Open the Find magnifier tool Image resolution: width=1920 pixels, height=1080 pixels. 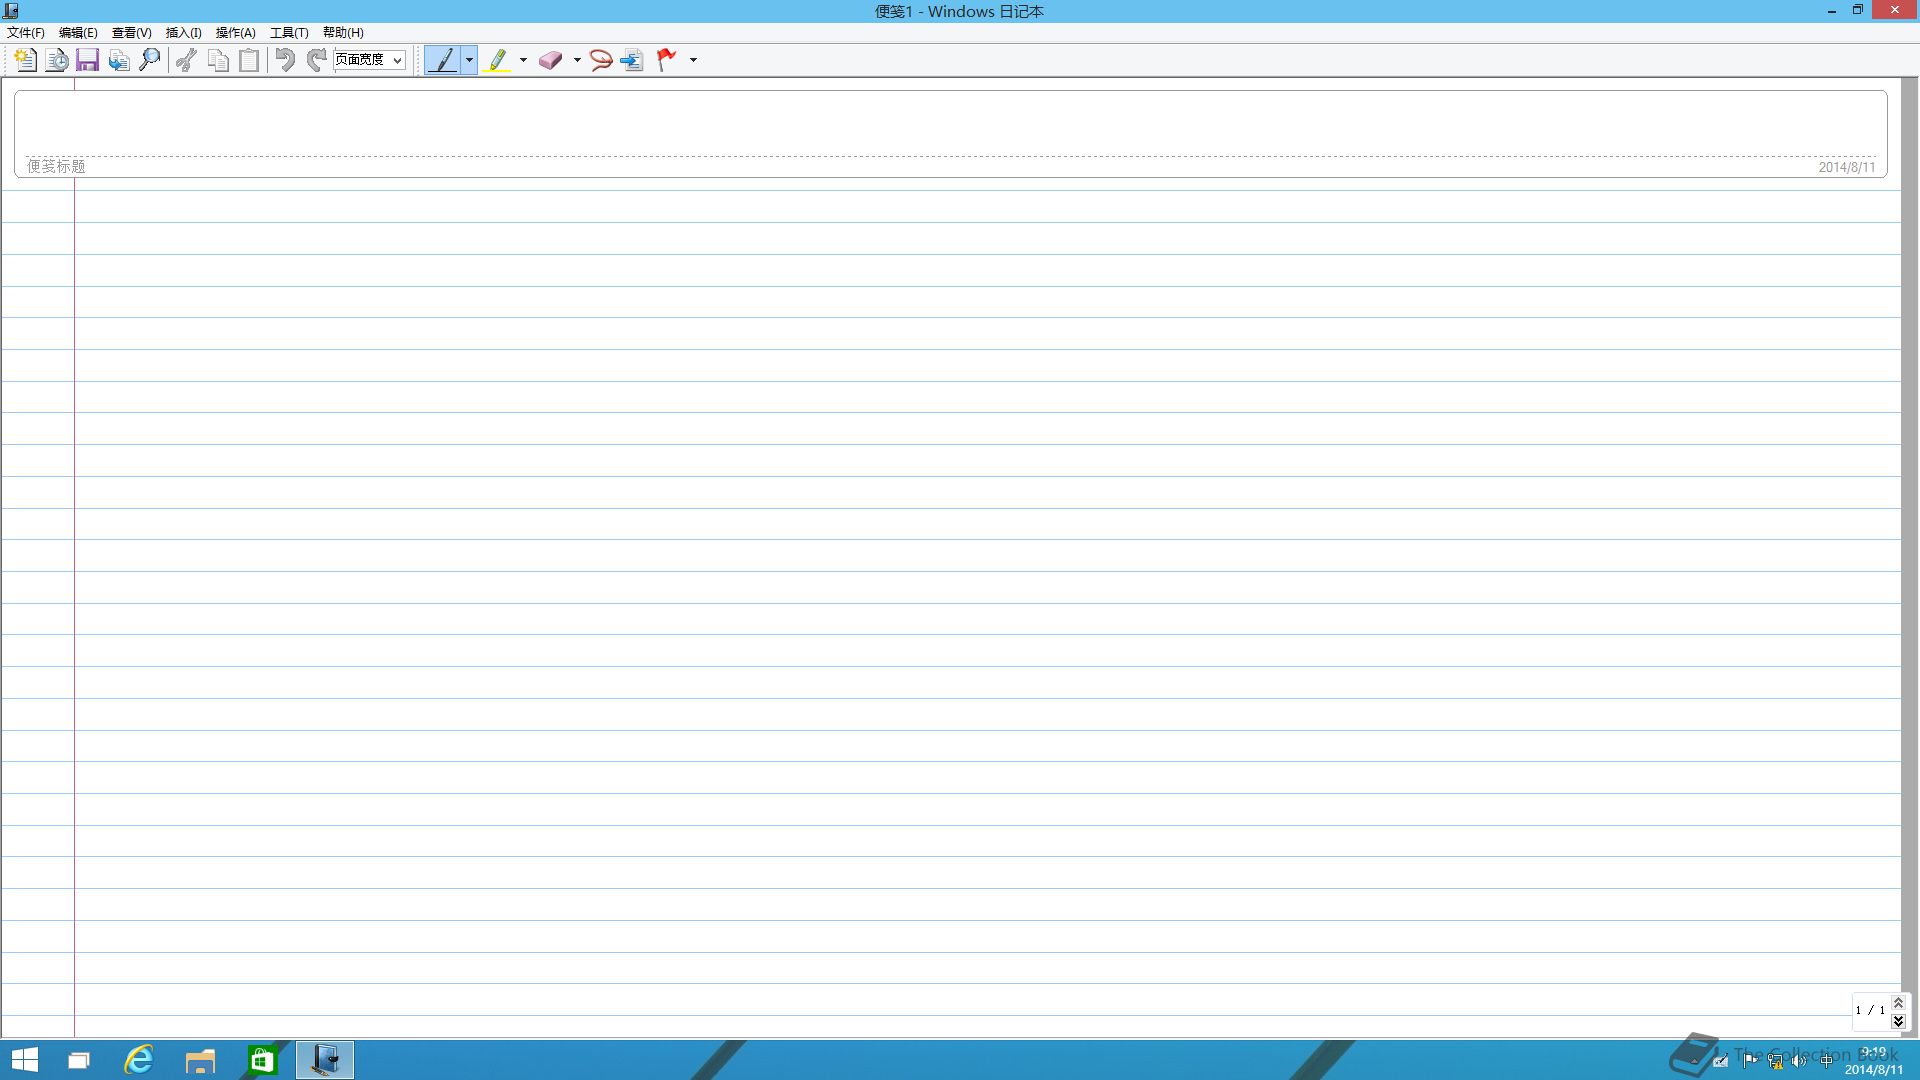tap(150, 60)
